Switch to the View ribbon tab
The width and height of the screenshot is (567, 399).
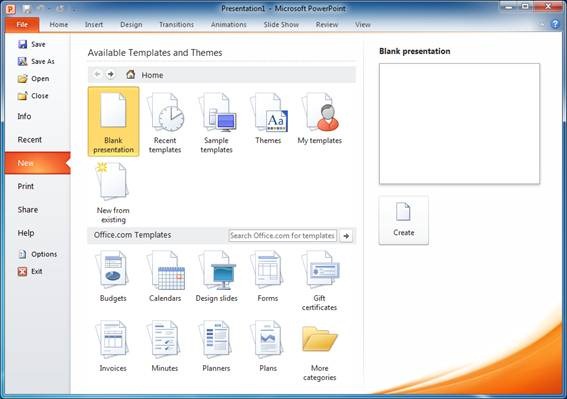pos(362,25)
